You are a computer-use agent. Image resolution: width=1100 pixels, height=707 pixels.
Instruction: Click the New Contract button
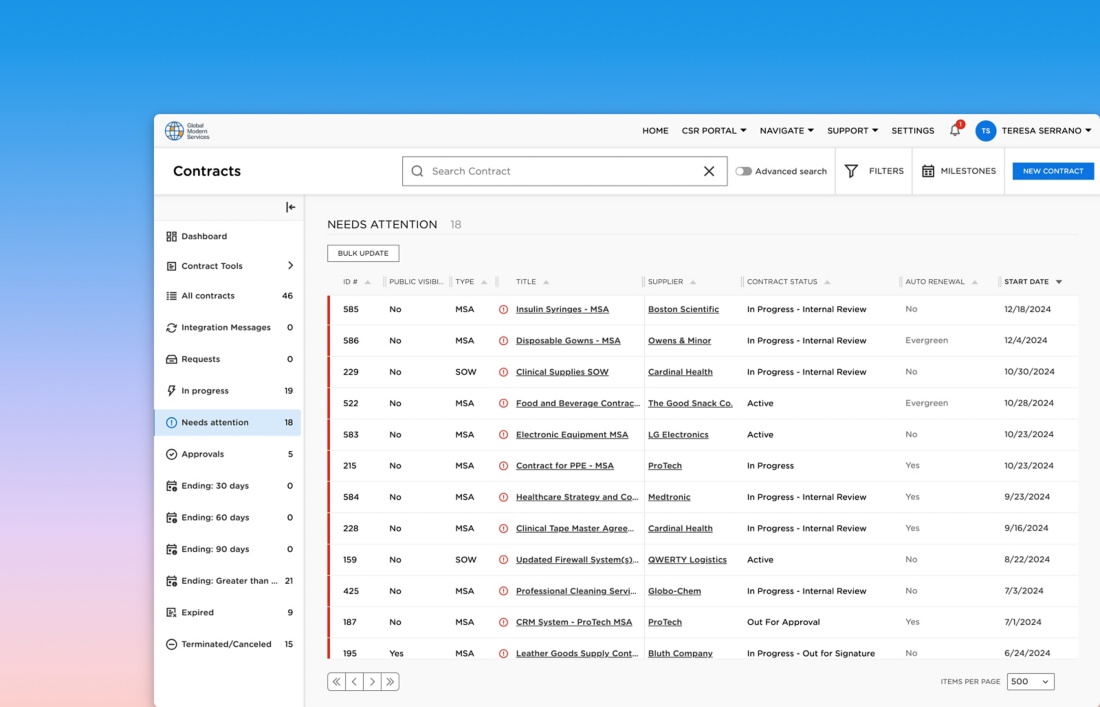1052,171
